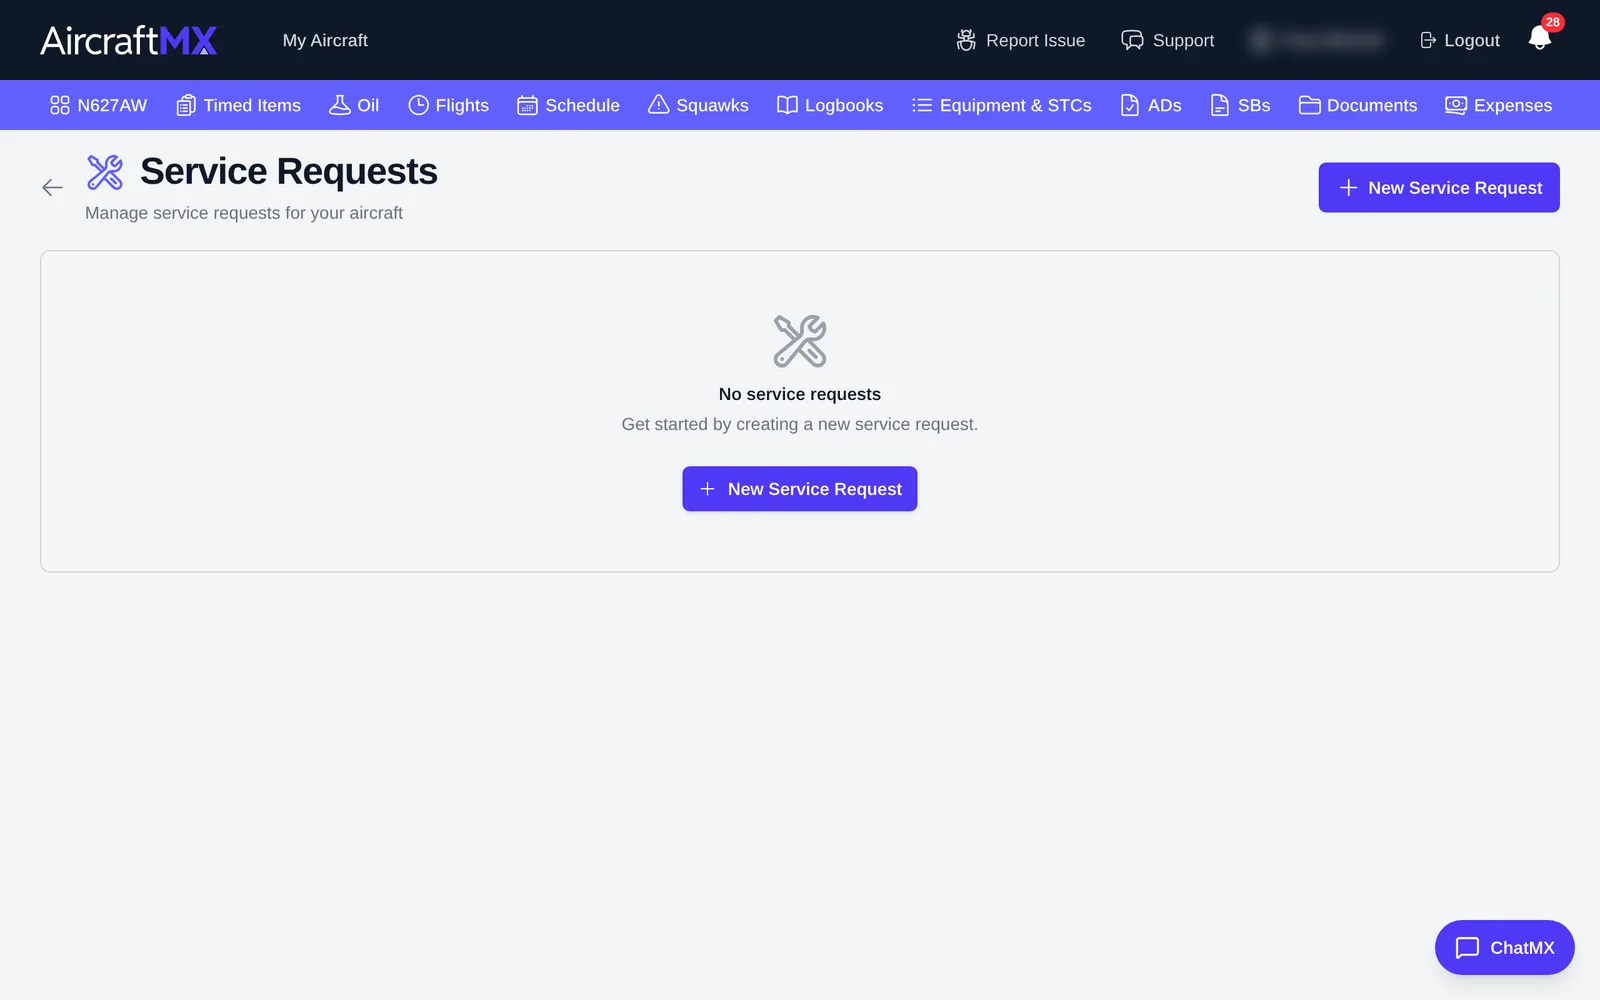
Task: Open the Schedule page
Action: [x=568, y=105]
